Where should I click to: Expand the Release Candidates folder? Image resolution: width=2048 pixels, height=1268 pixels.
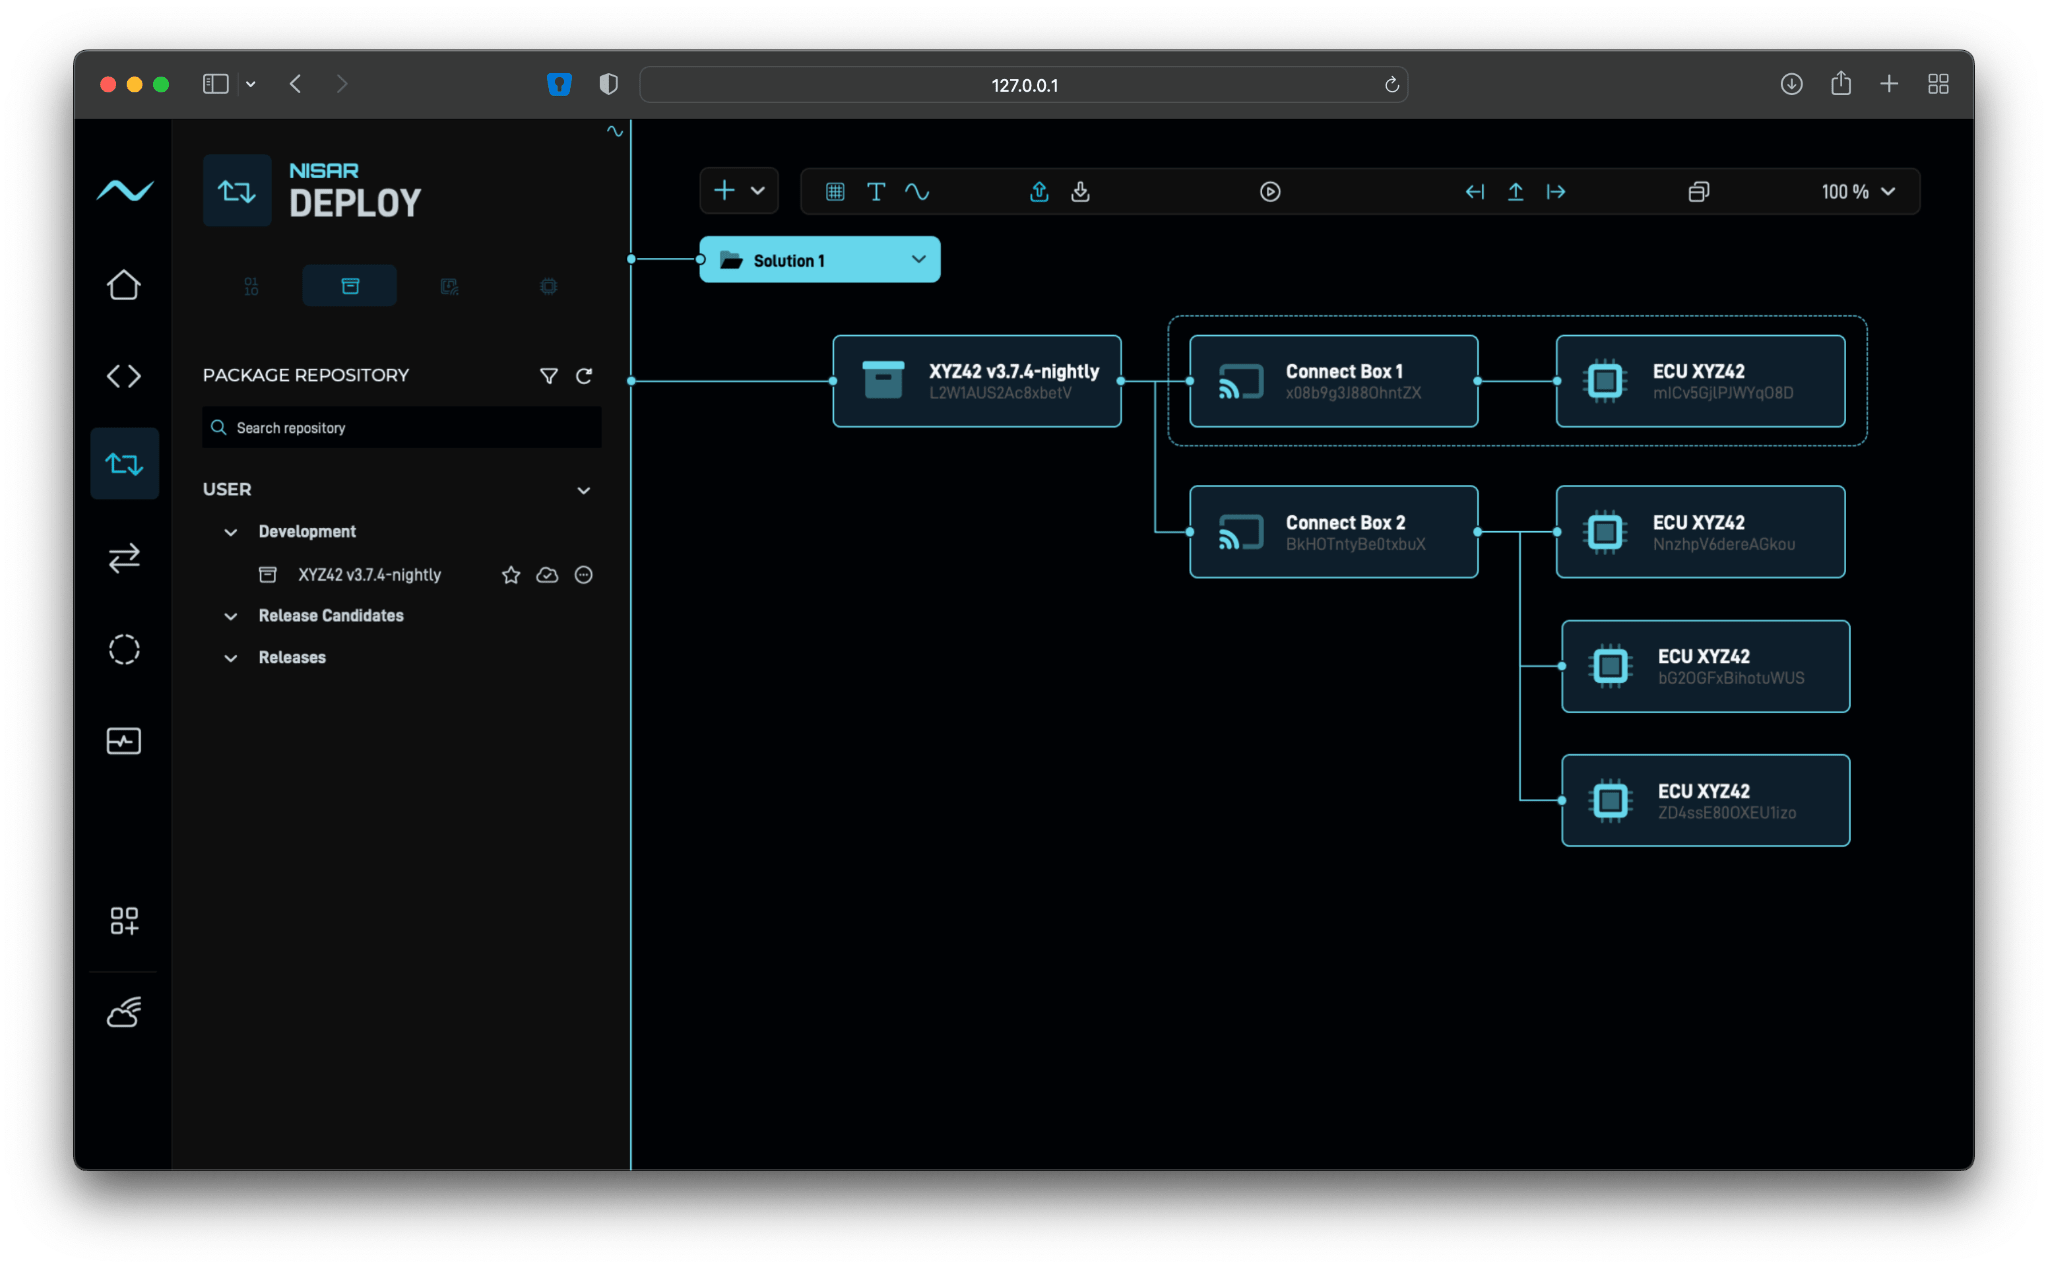tap(231, 616)
